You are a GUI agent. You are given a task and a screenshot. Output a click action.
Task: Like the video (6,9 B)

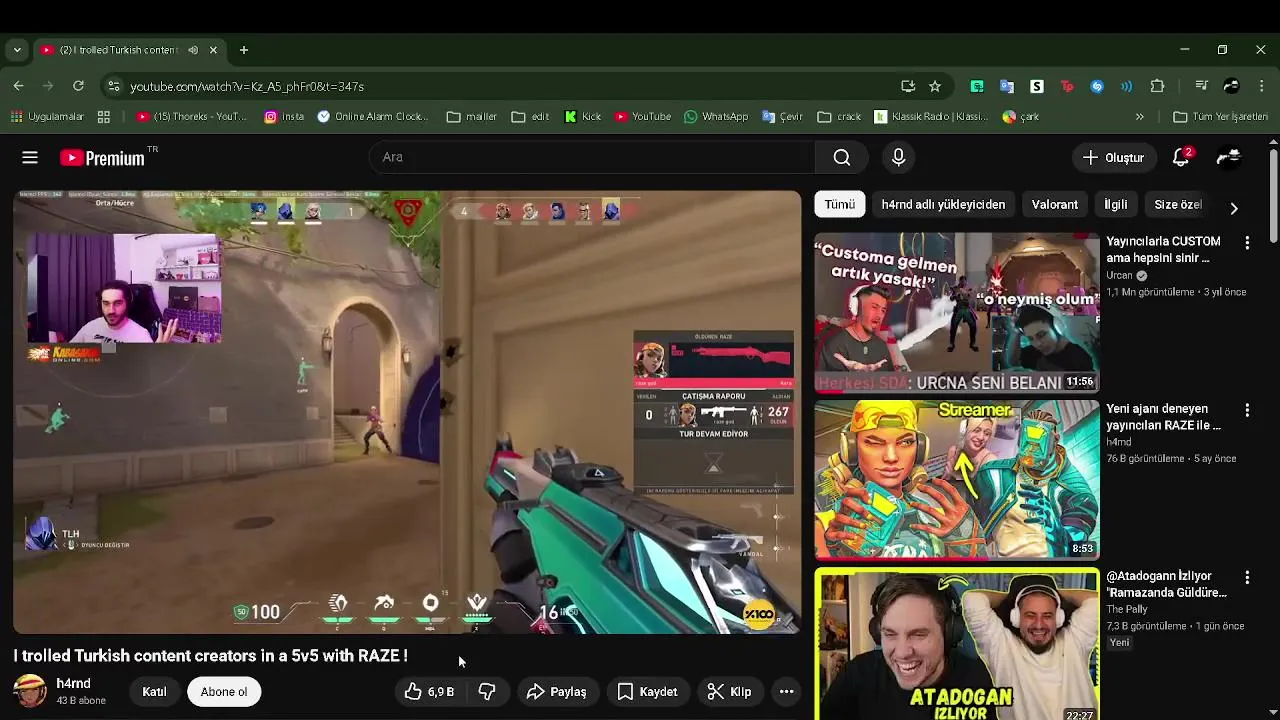coord(430,692)
